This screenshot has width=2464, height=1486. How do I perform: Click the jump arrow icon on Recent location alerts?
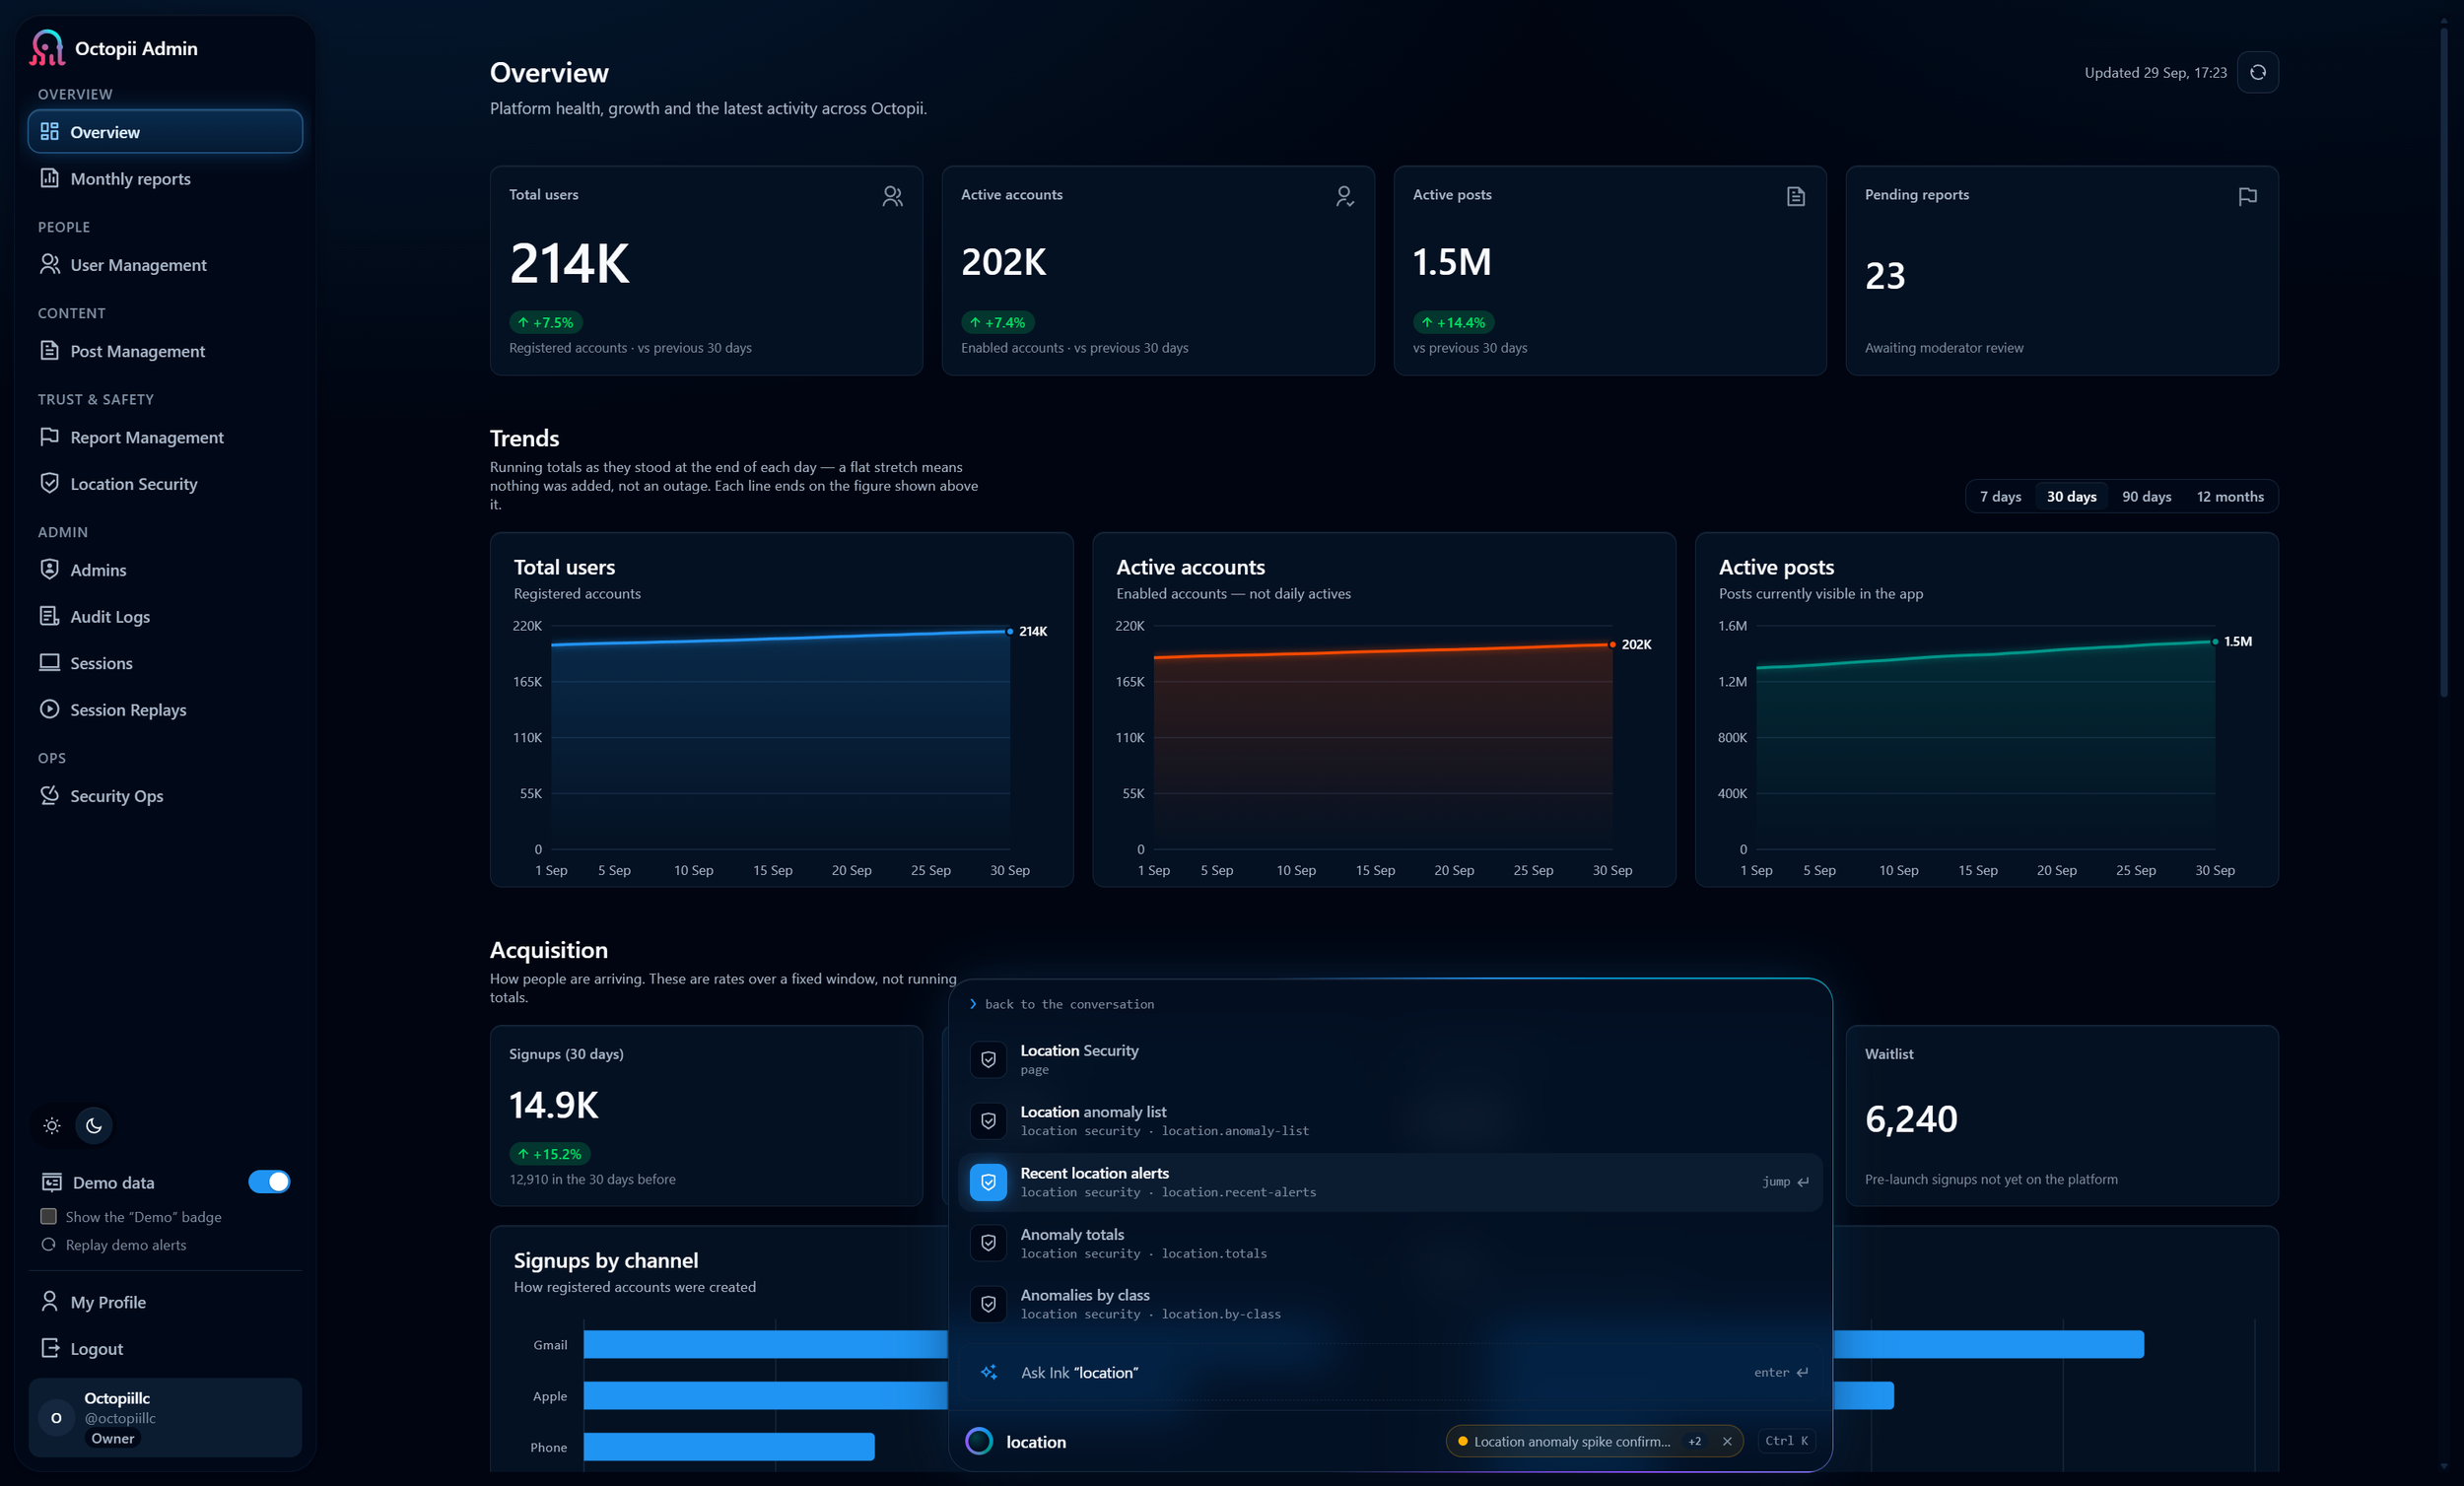tap(1803, 1181)
